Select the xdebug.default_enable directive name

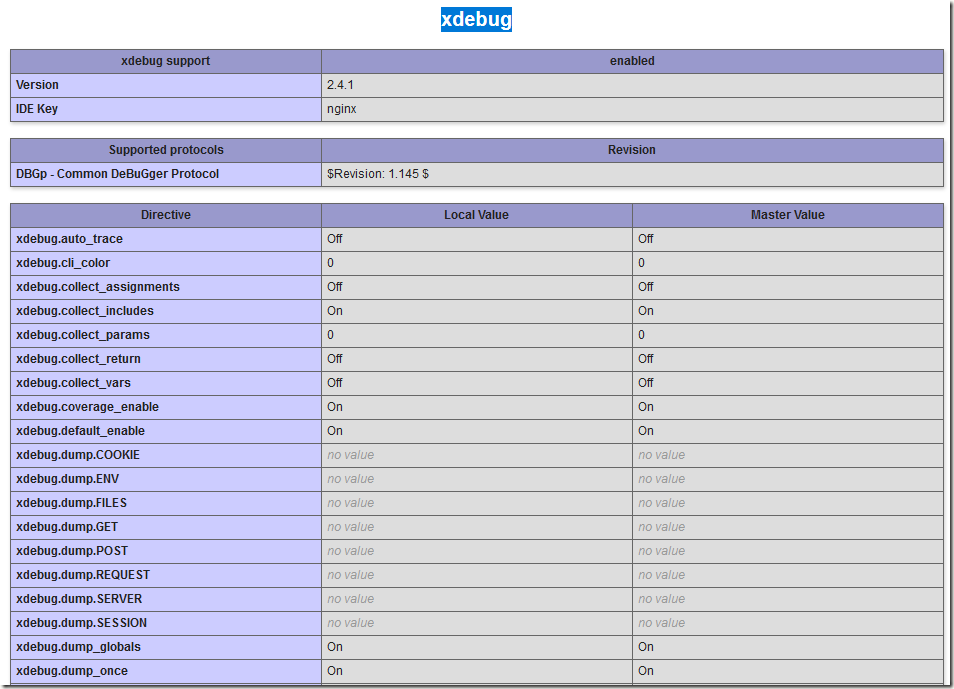click(80, 431)
